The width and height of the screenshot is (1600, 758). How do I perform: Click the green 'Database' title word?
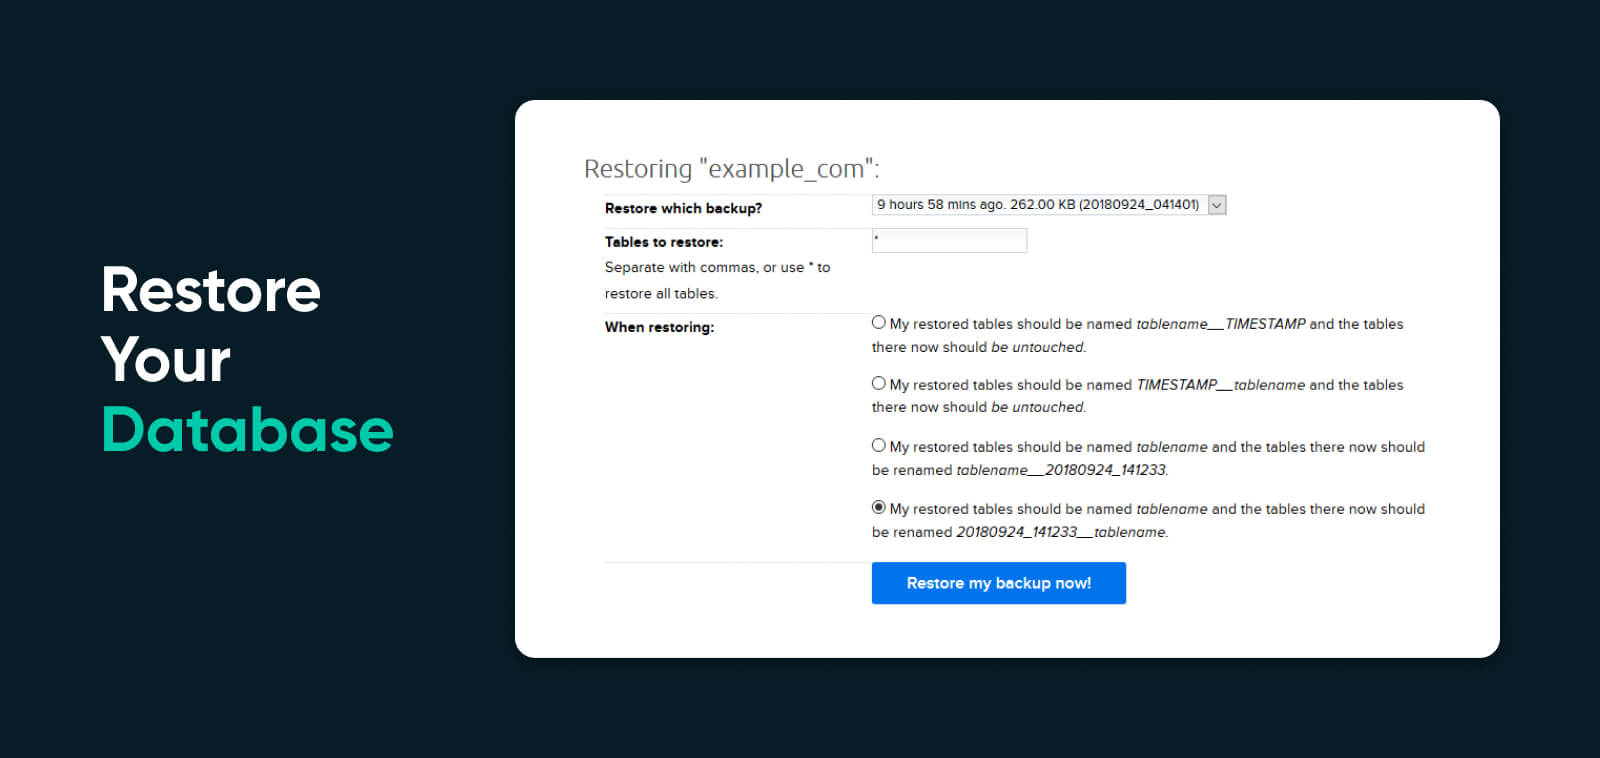(x=247, y=430)
